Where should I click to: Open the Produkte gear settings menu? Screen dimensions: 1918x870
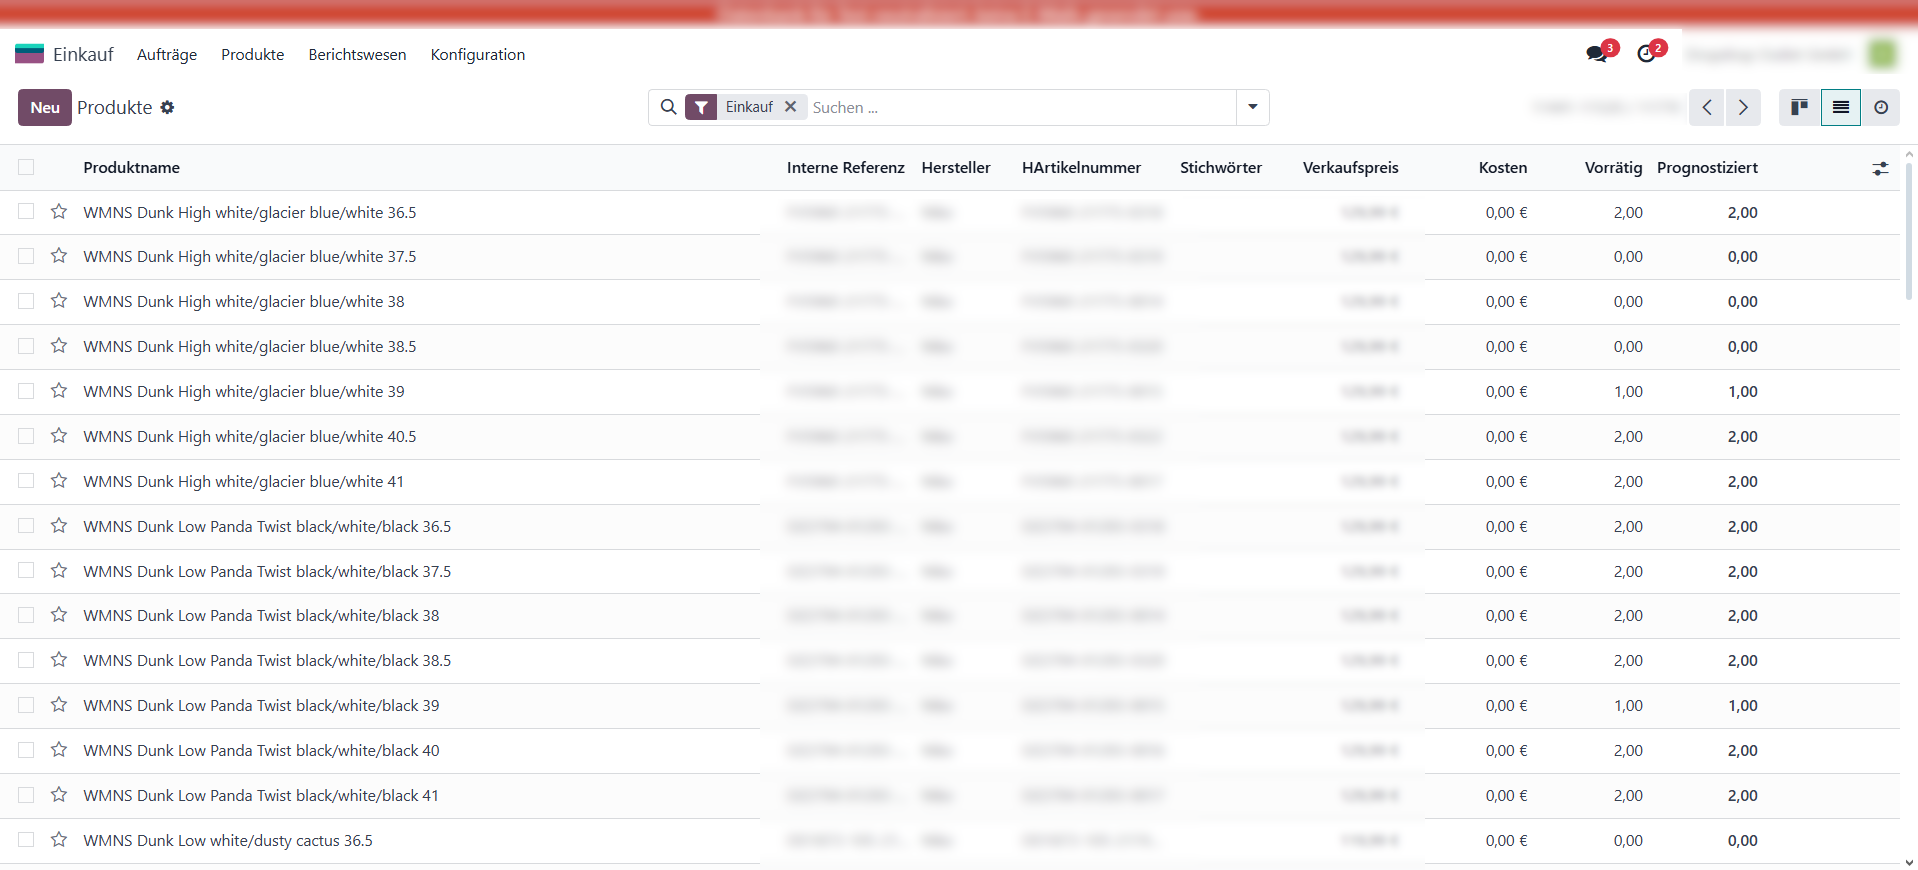[167, 107]
